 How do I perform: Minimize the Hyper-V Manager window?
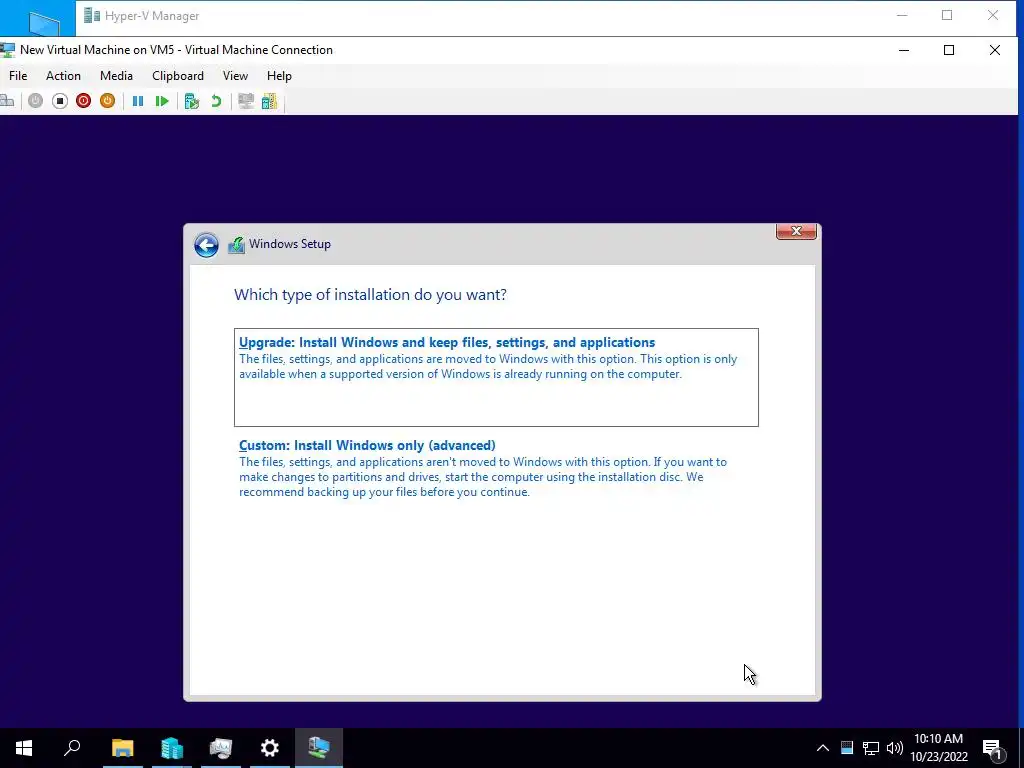coord(902,16)
